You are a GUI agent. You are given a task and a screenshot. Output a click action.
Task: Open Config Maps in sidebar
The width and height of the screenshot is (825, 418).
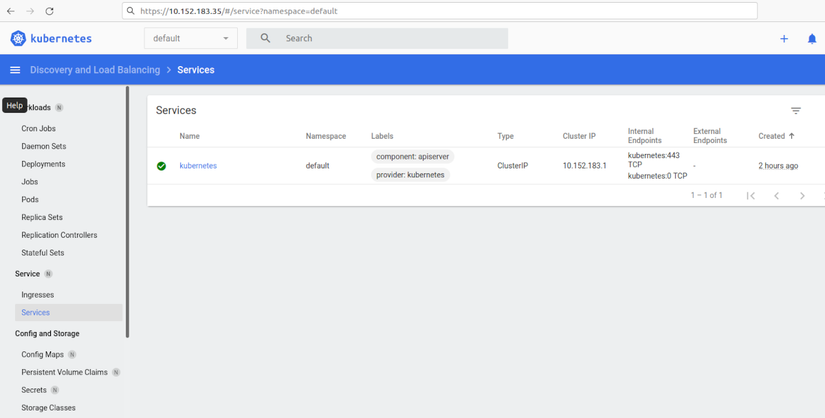point(43,355)
